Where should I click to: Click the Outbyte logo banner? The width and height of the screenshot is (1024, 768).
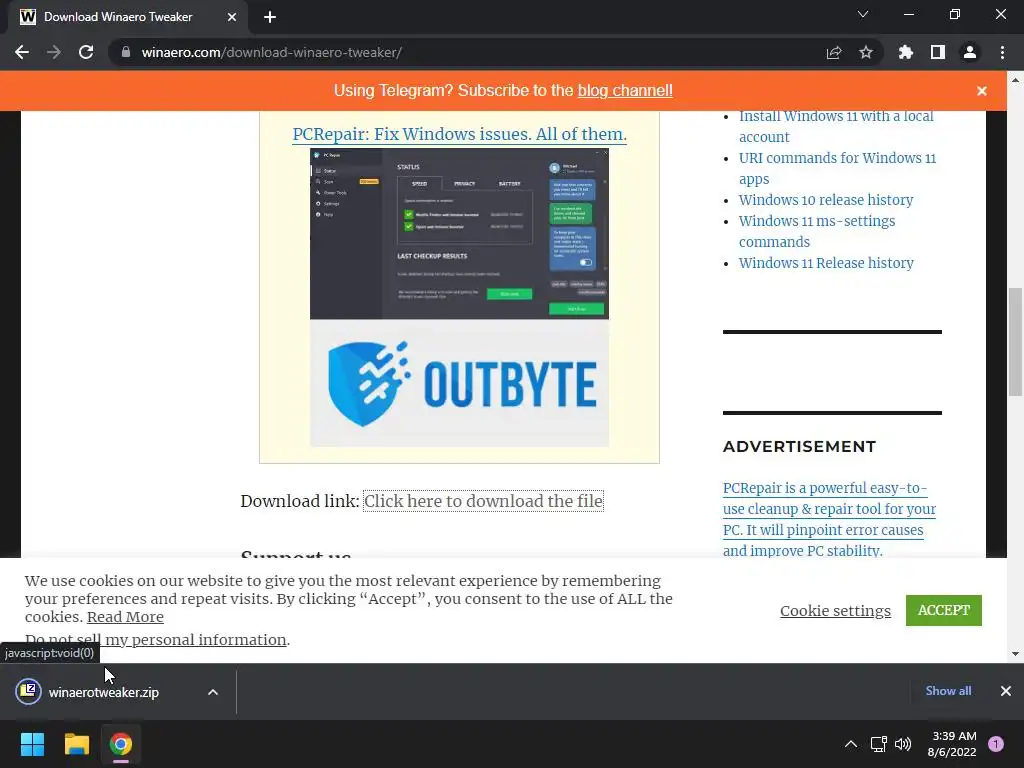[x=459, y=383]
